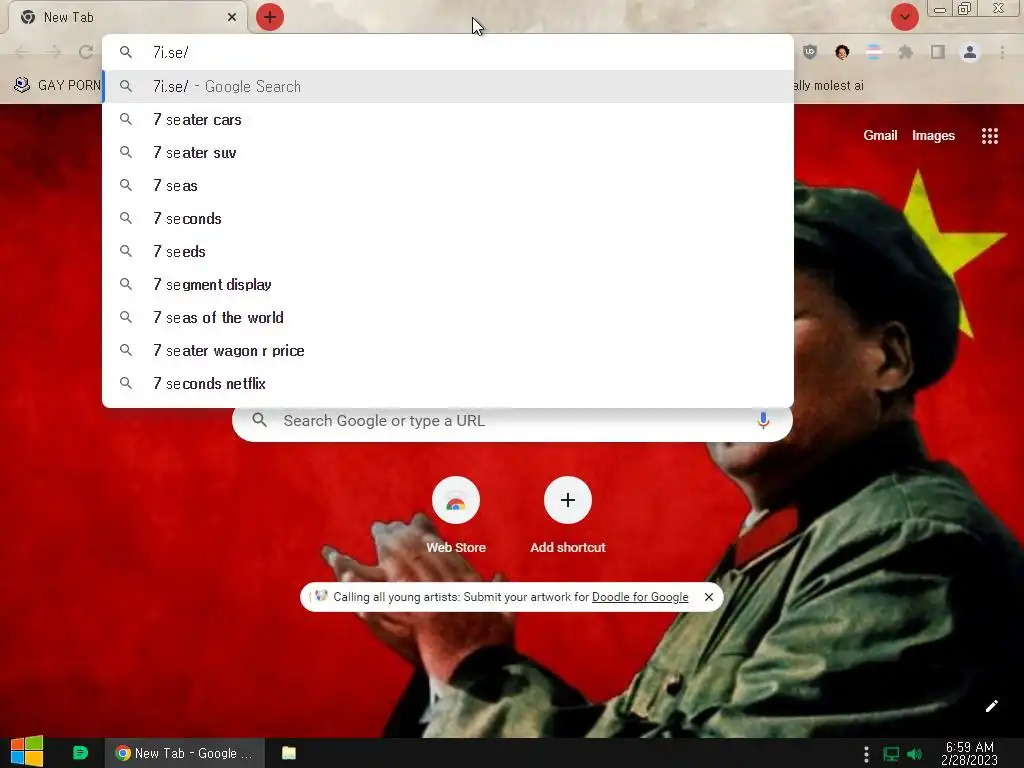Switch to 'New Tab - Google' taskbar item
This screenshot has width=1024, height=768.
pos(185,753)
